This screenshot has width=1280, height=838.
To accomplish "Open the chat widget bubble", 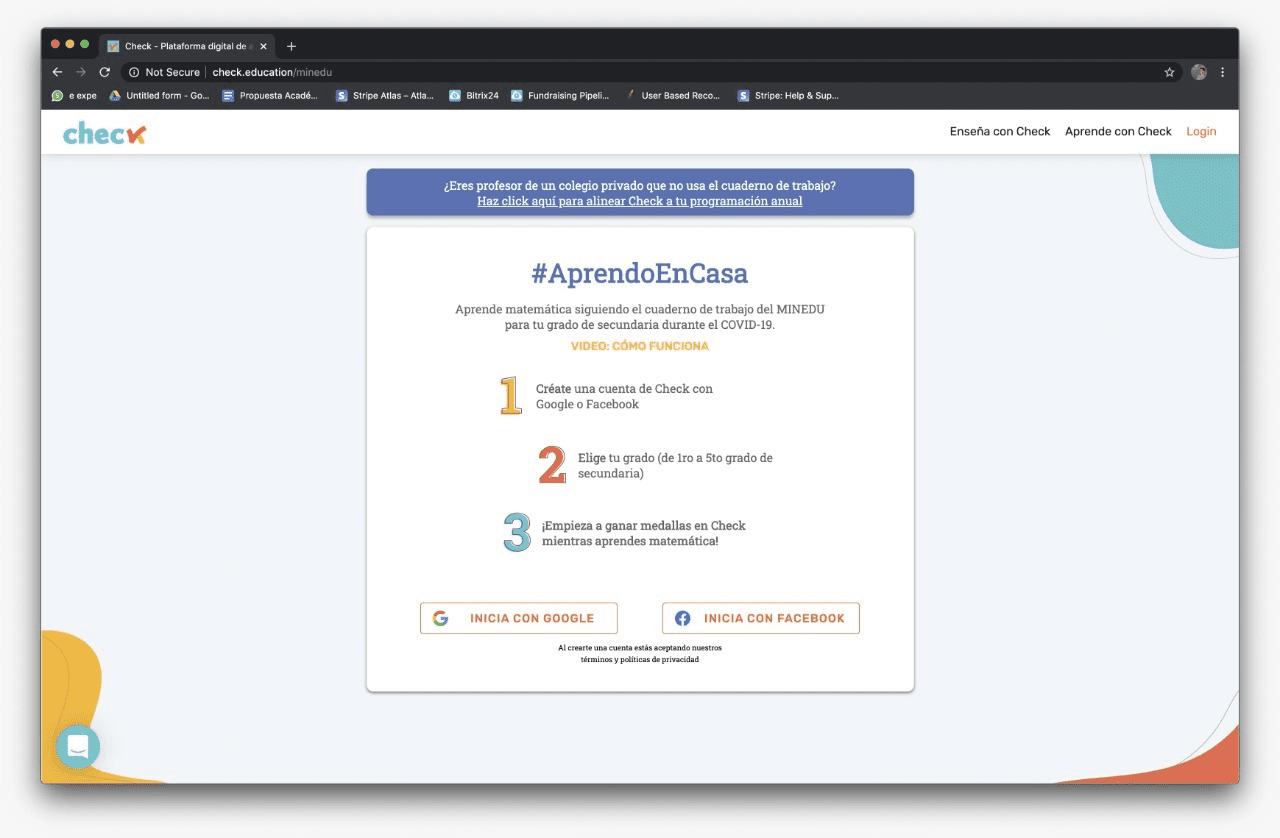I will pyautogui.click(x=78, y=746).
